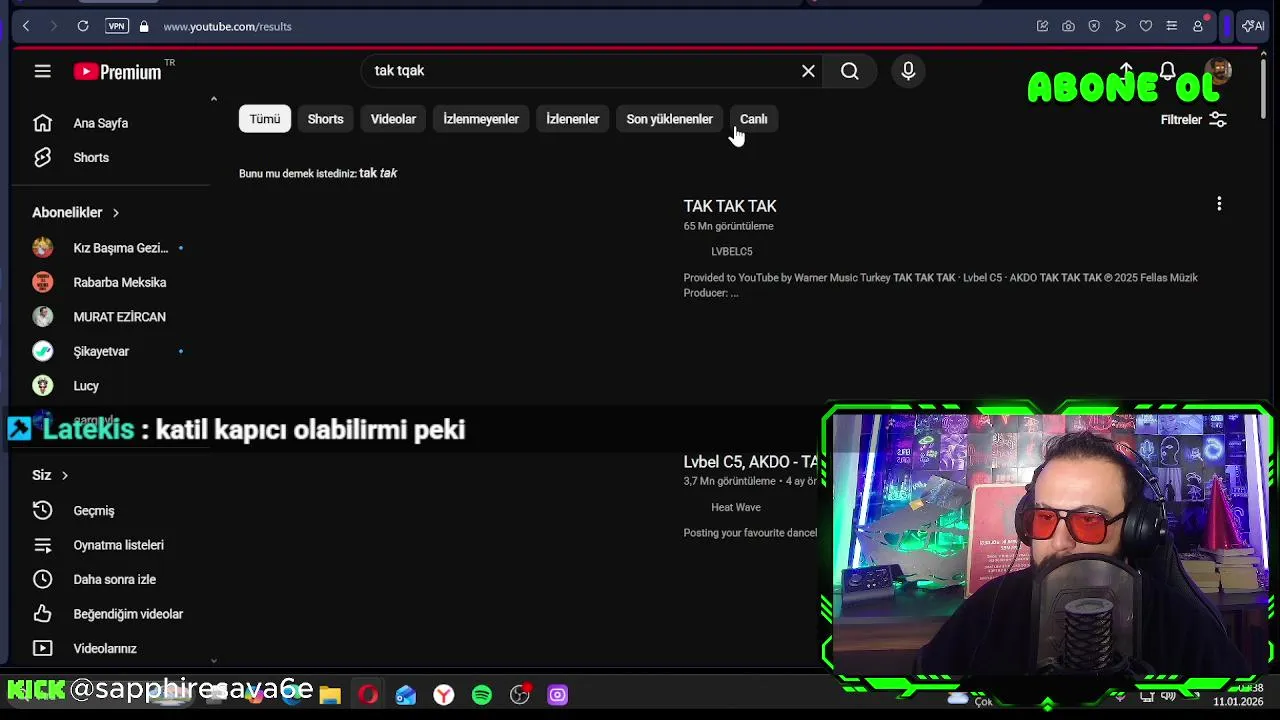The width and height of the screenshot is (1280, 720).
Task: Open Outlook mail in the taskbar
Action: (x=406, y=694)
